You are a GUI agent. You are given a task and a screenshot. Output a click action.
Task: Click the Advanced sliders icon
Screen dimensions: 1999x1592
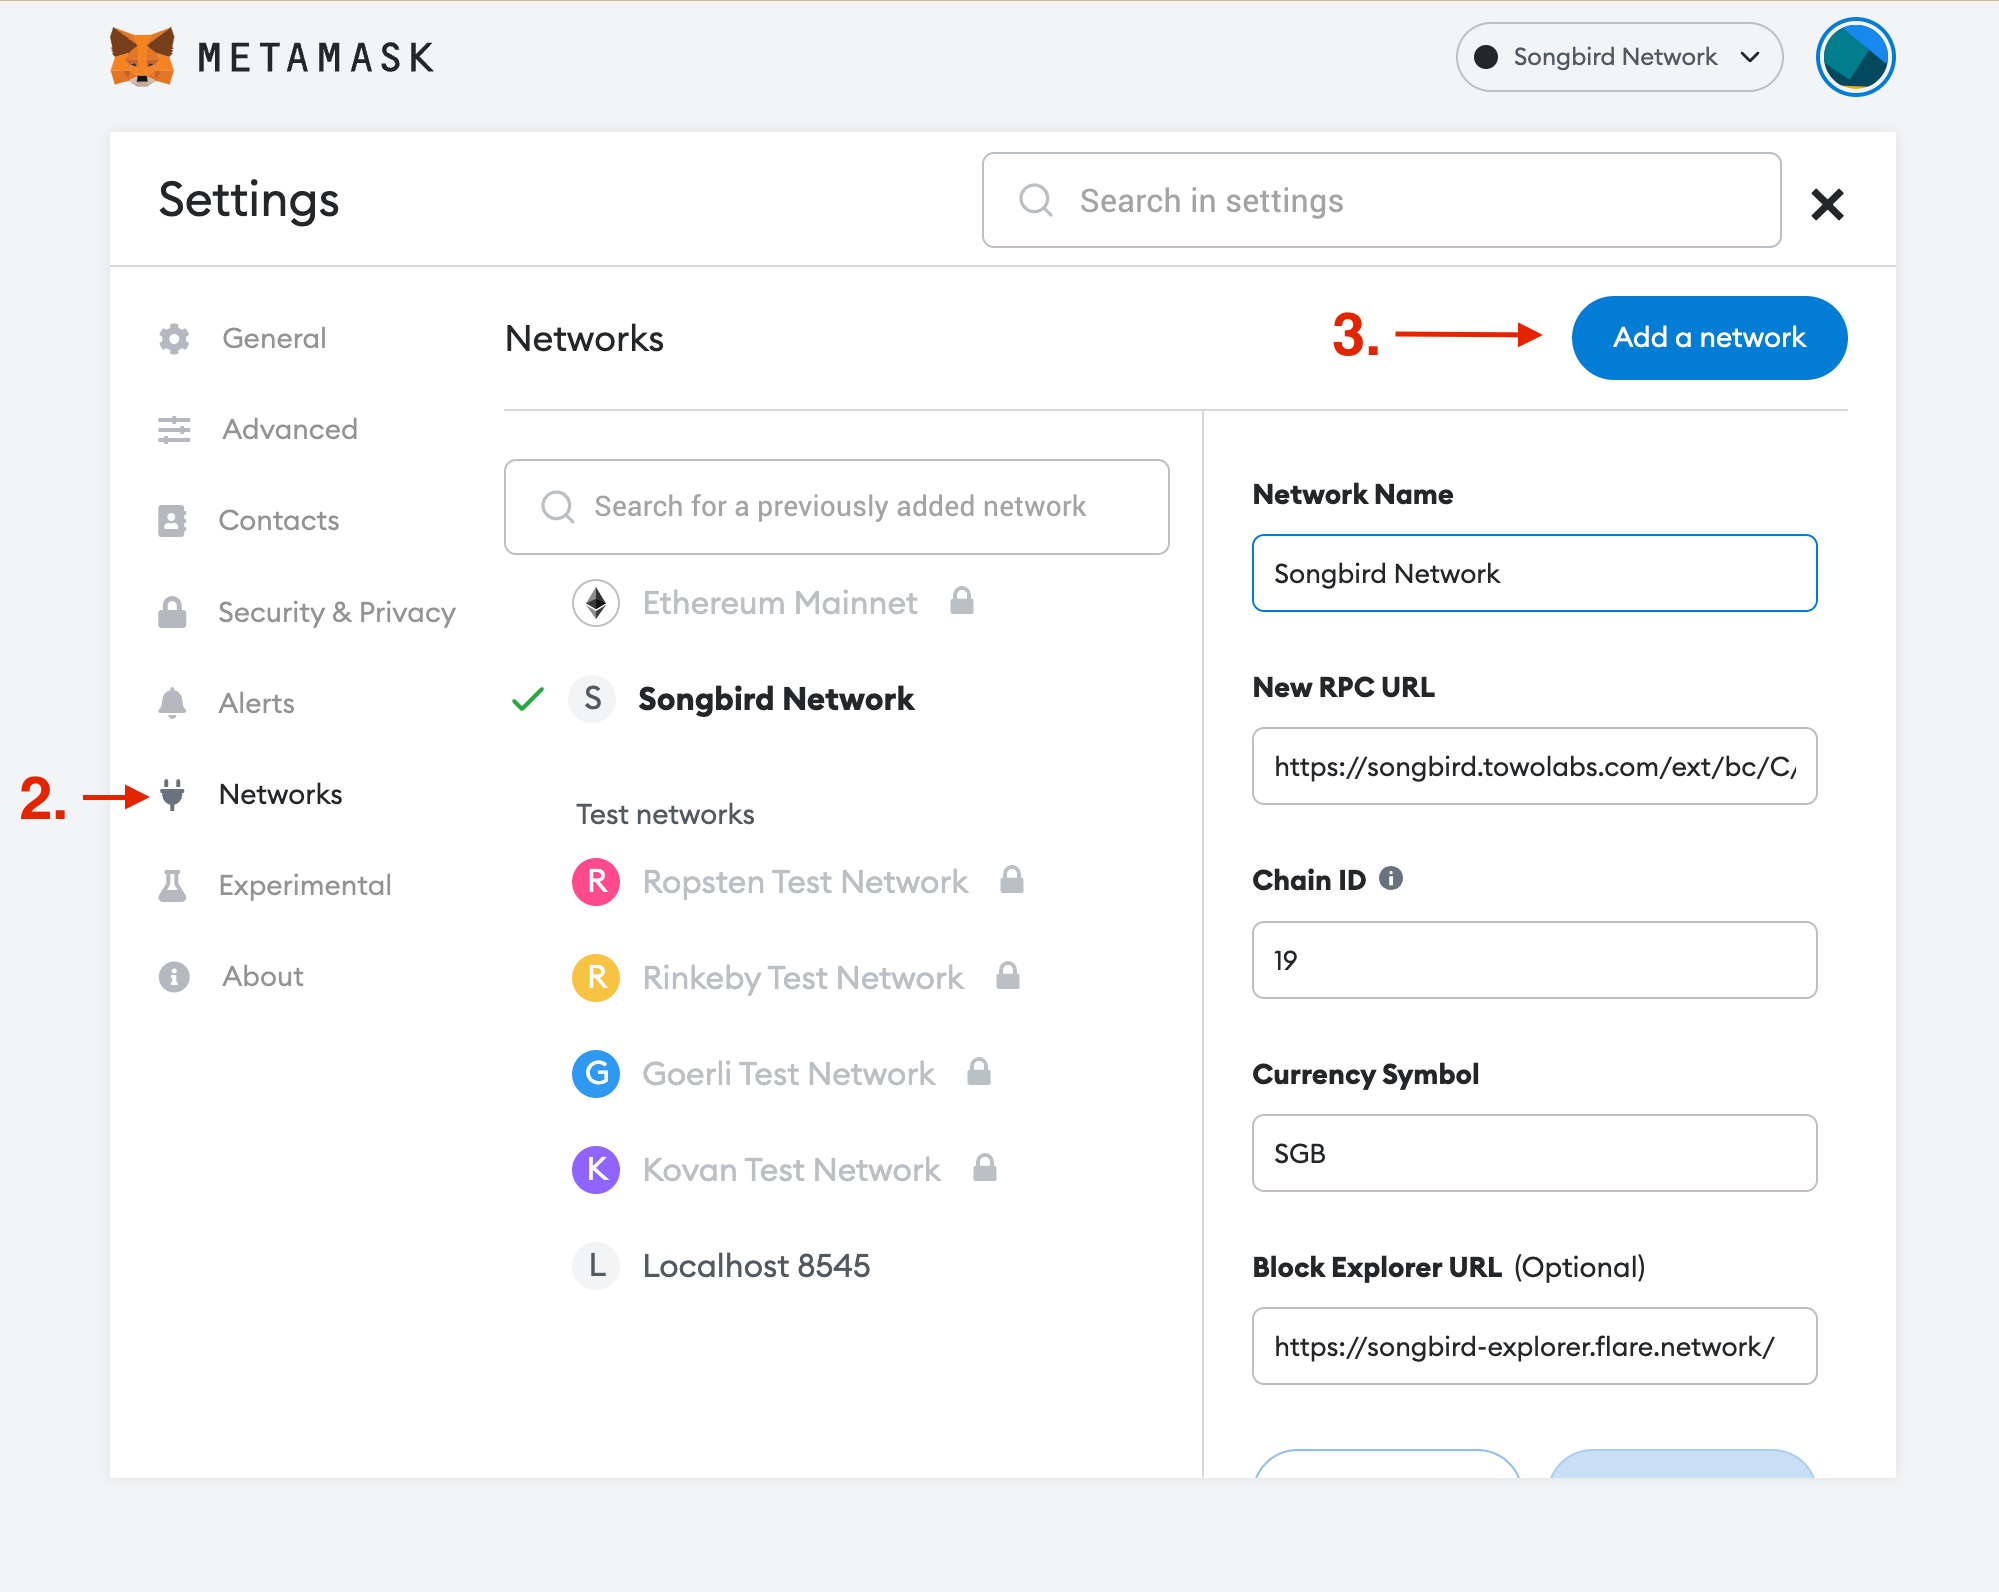coord(174,430)
